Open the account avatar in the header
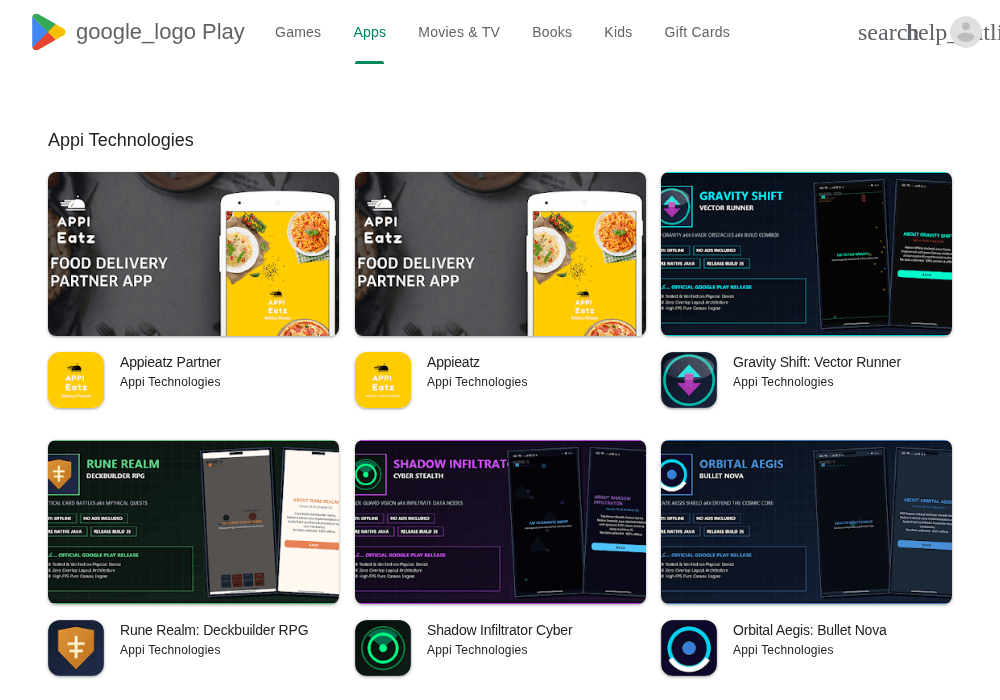 tap(966, 32)
